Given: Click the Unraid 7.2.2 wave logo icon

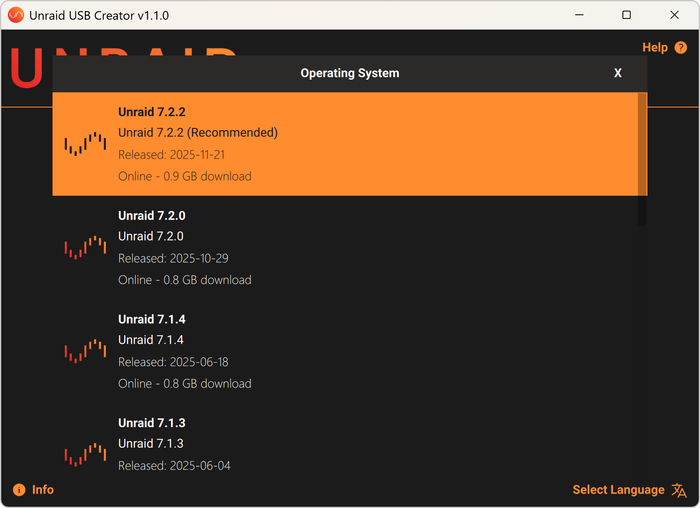Looking at the screenshot, I should pos(85,144).
